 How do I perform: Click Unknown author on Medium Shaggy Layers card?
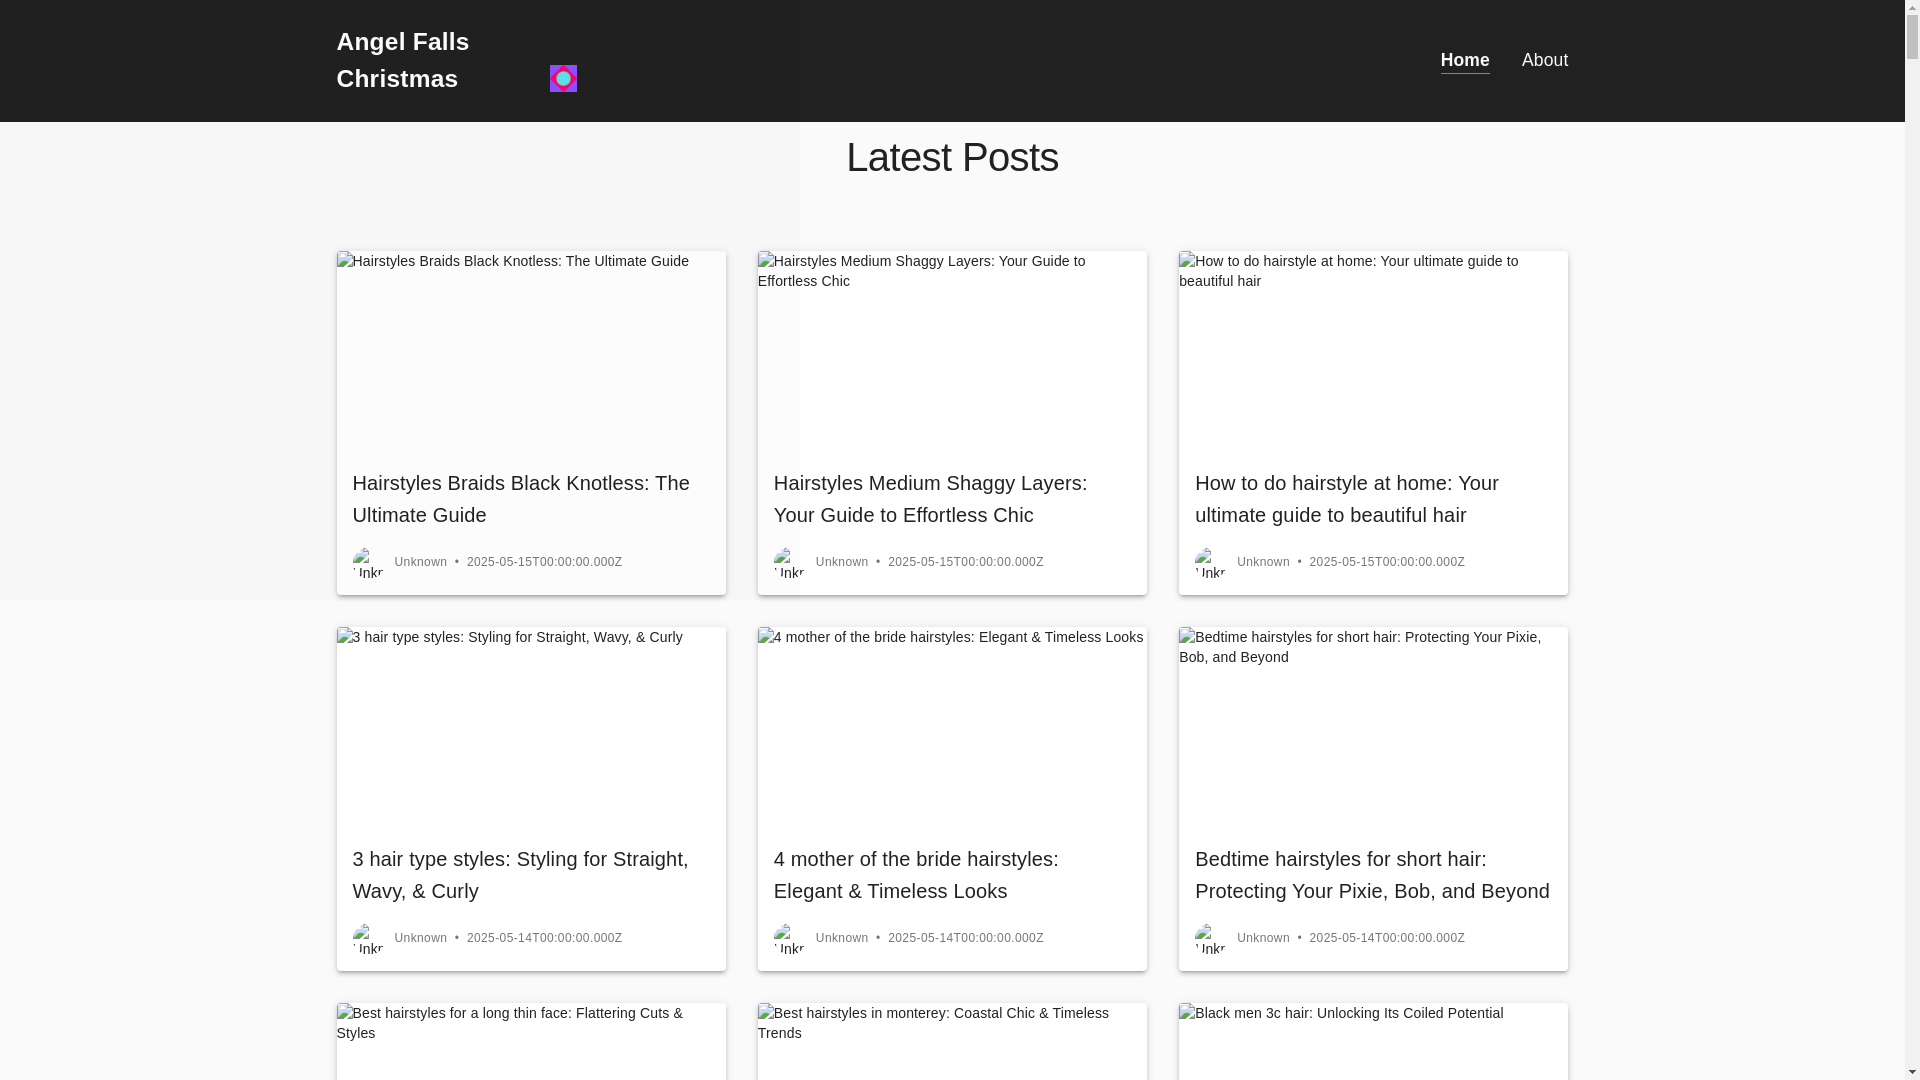click(x=841, y=562)
